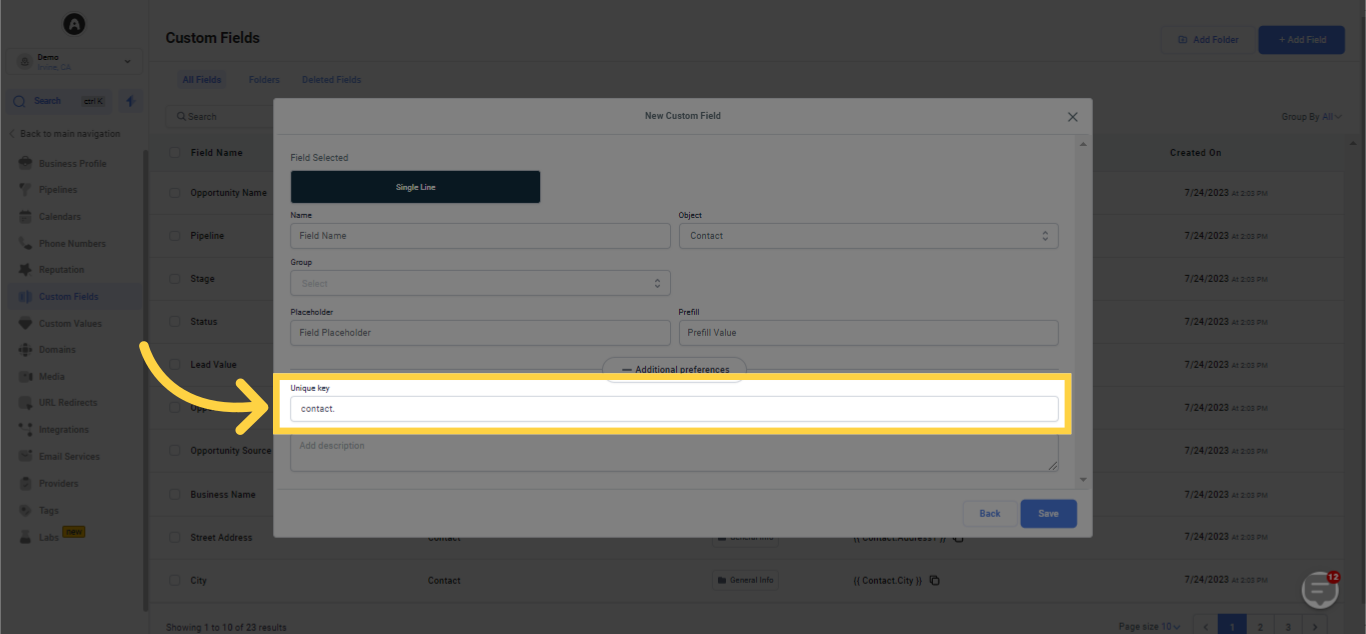Screen dimensions: 1366x634
Task: Click the lightning quick actions icon
Action: click(131, 101)
